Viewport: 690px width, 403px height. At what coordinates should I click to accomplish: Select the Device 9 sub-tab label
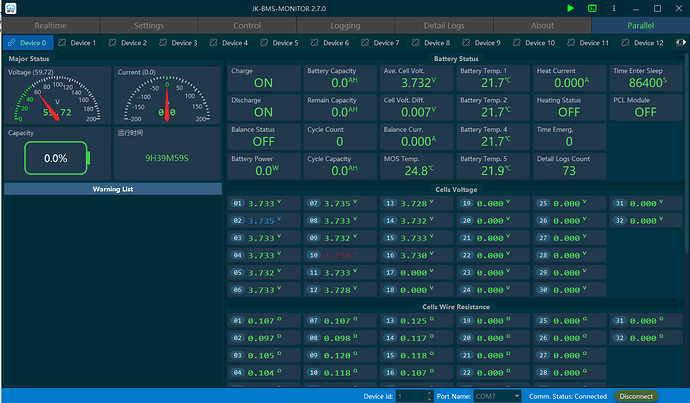click(488, 43)
